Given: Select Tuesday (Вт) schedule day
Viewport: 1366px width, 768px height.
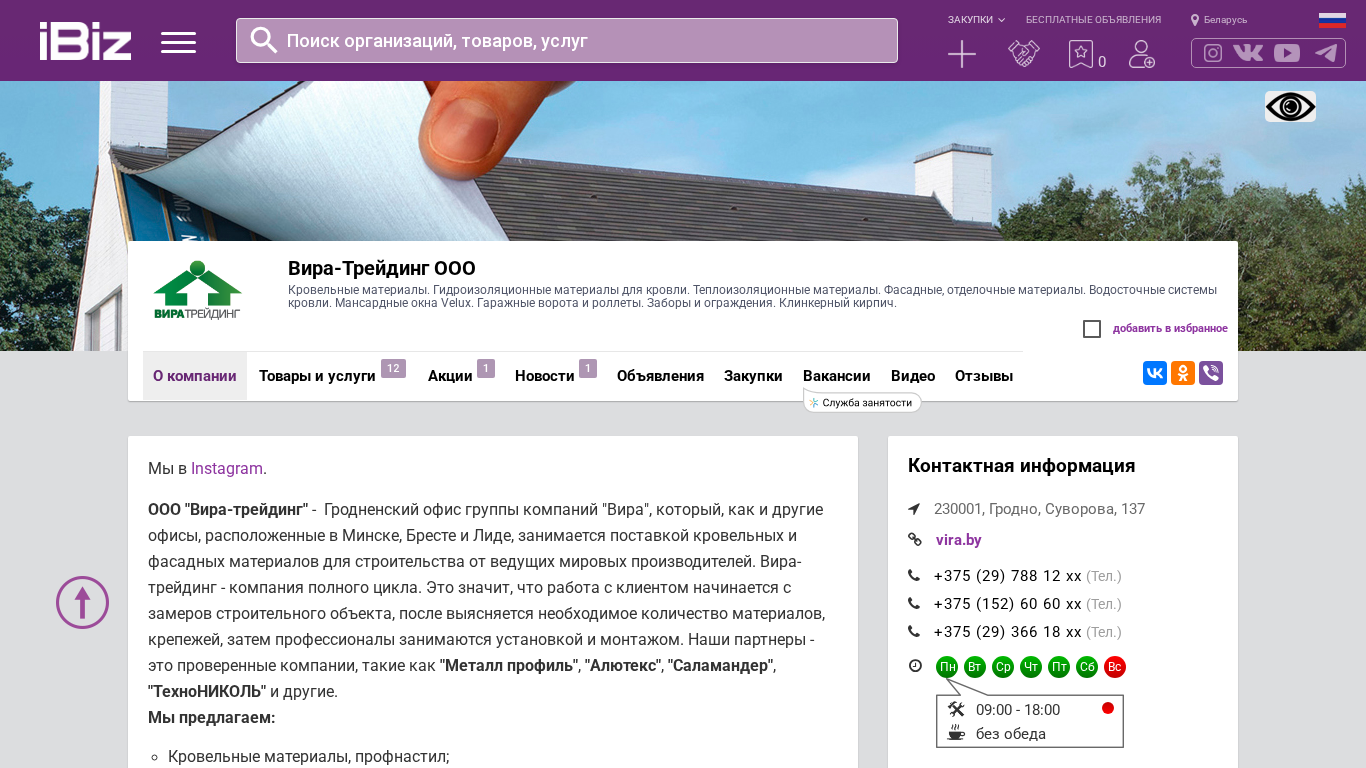Looking at the screenshot, I should [x=975, y=667].
